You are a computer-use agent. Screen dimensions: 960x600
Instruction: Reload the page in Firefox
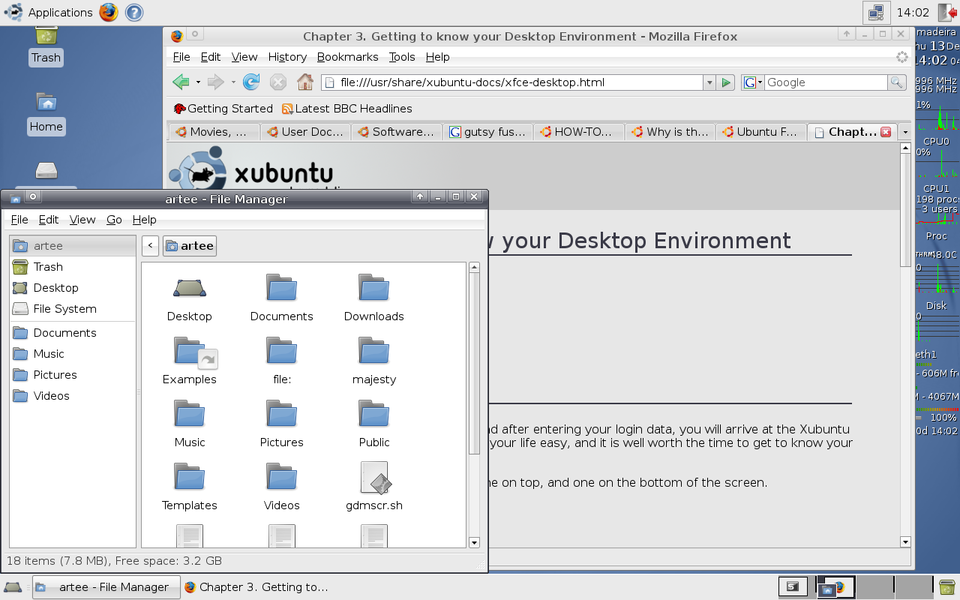click(251, 81)
